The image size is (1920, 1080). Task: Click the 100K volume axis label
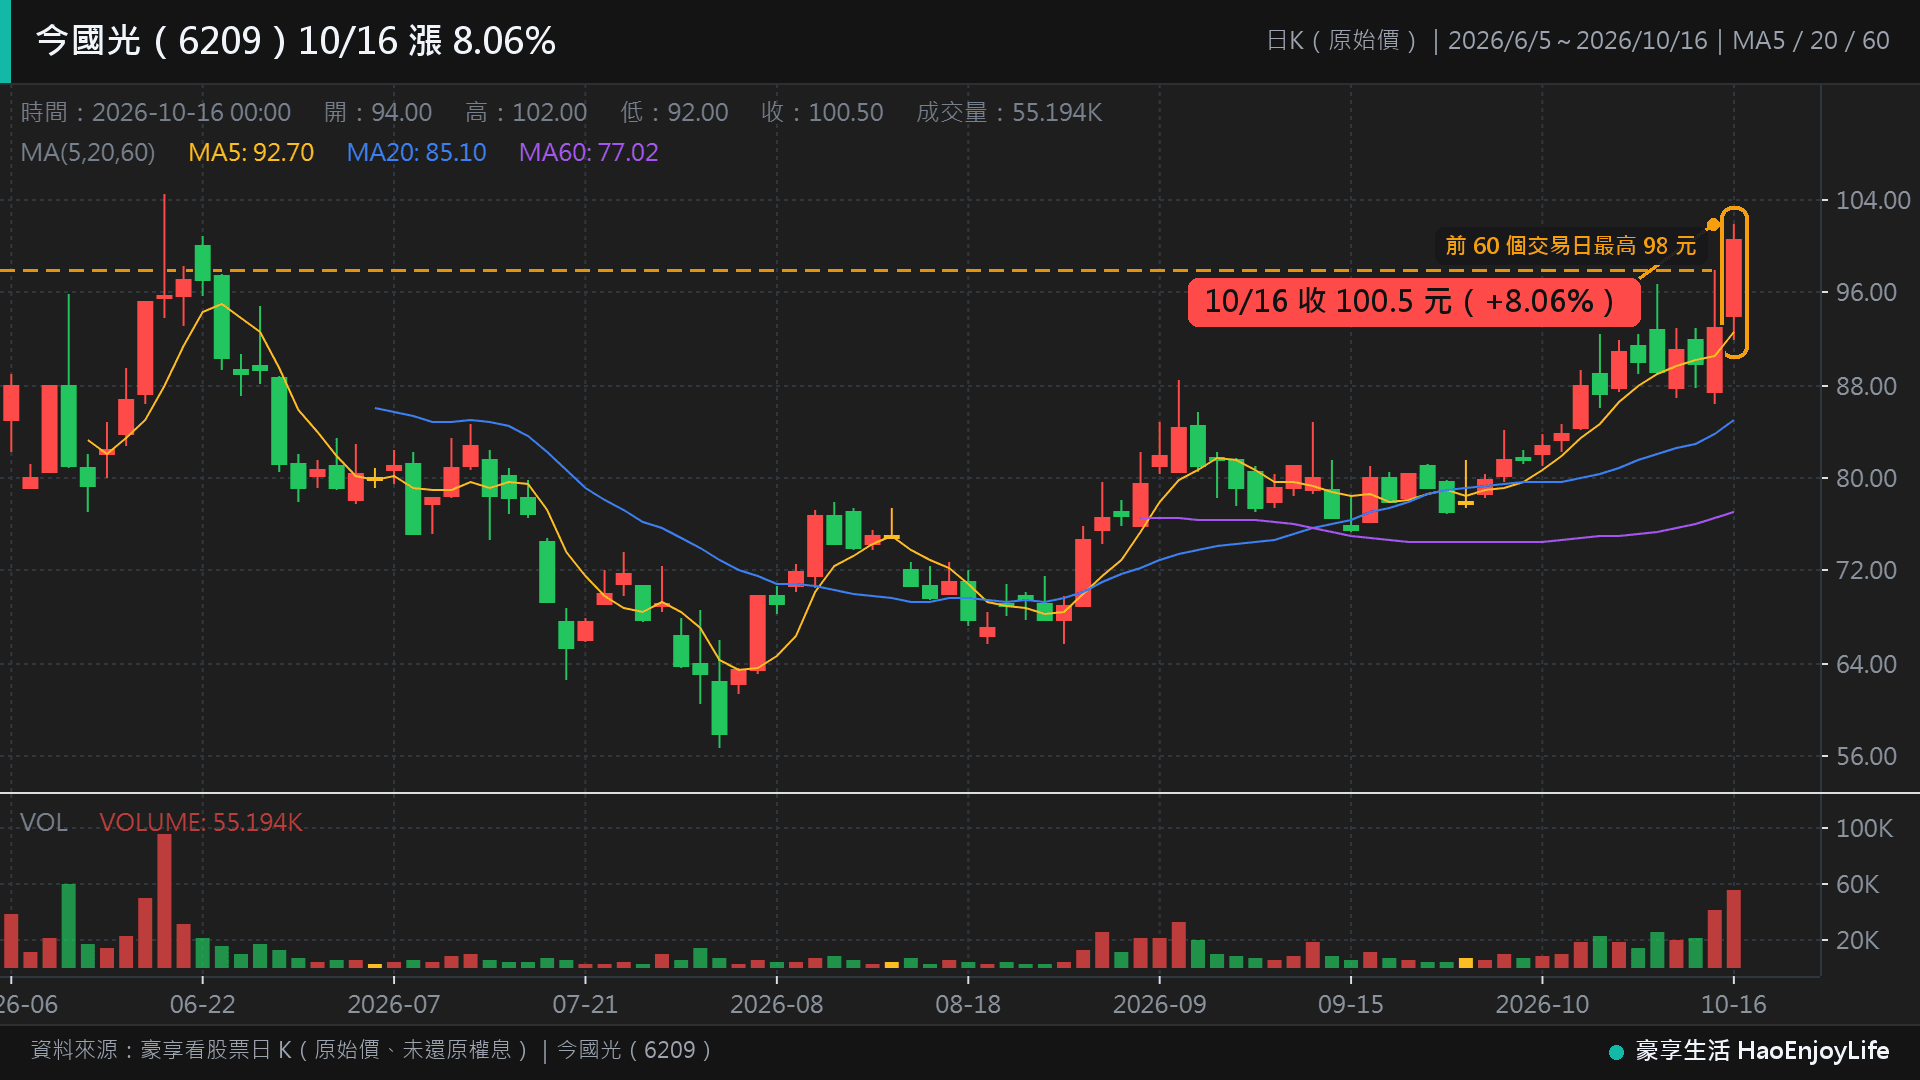(x=1864, y=829)
